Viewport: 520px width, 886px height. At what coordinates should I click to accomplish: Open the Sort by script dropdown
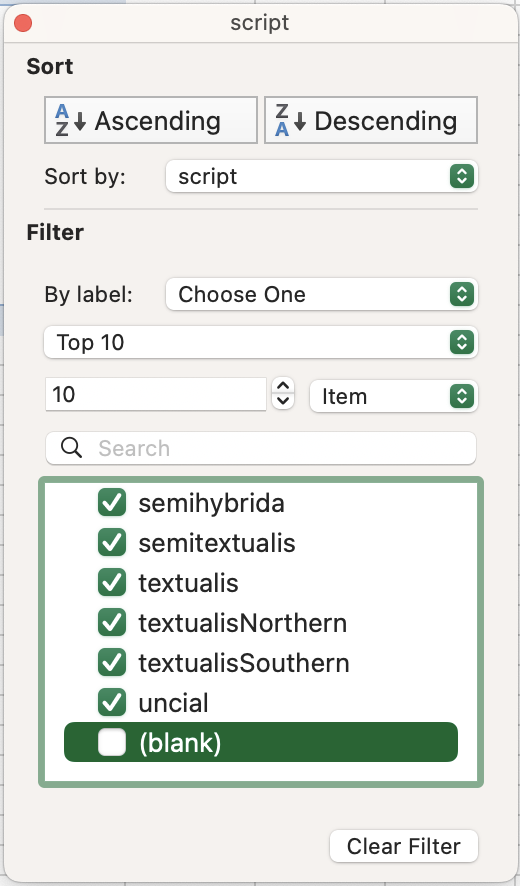pos(322,177)
